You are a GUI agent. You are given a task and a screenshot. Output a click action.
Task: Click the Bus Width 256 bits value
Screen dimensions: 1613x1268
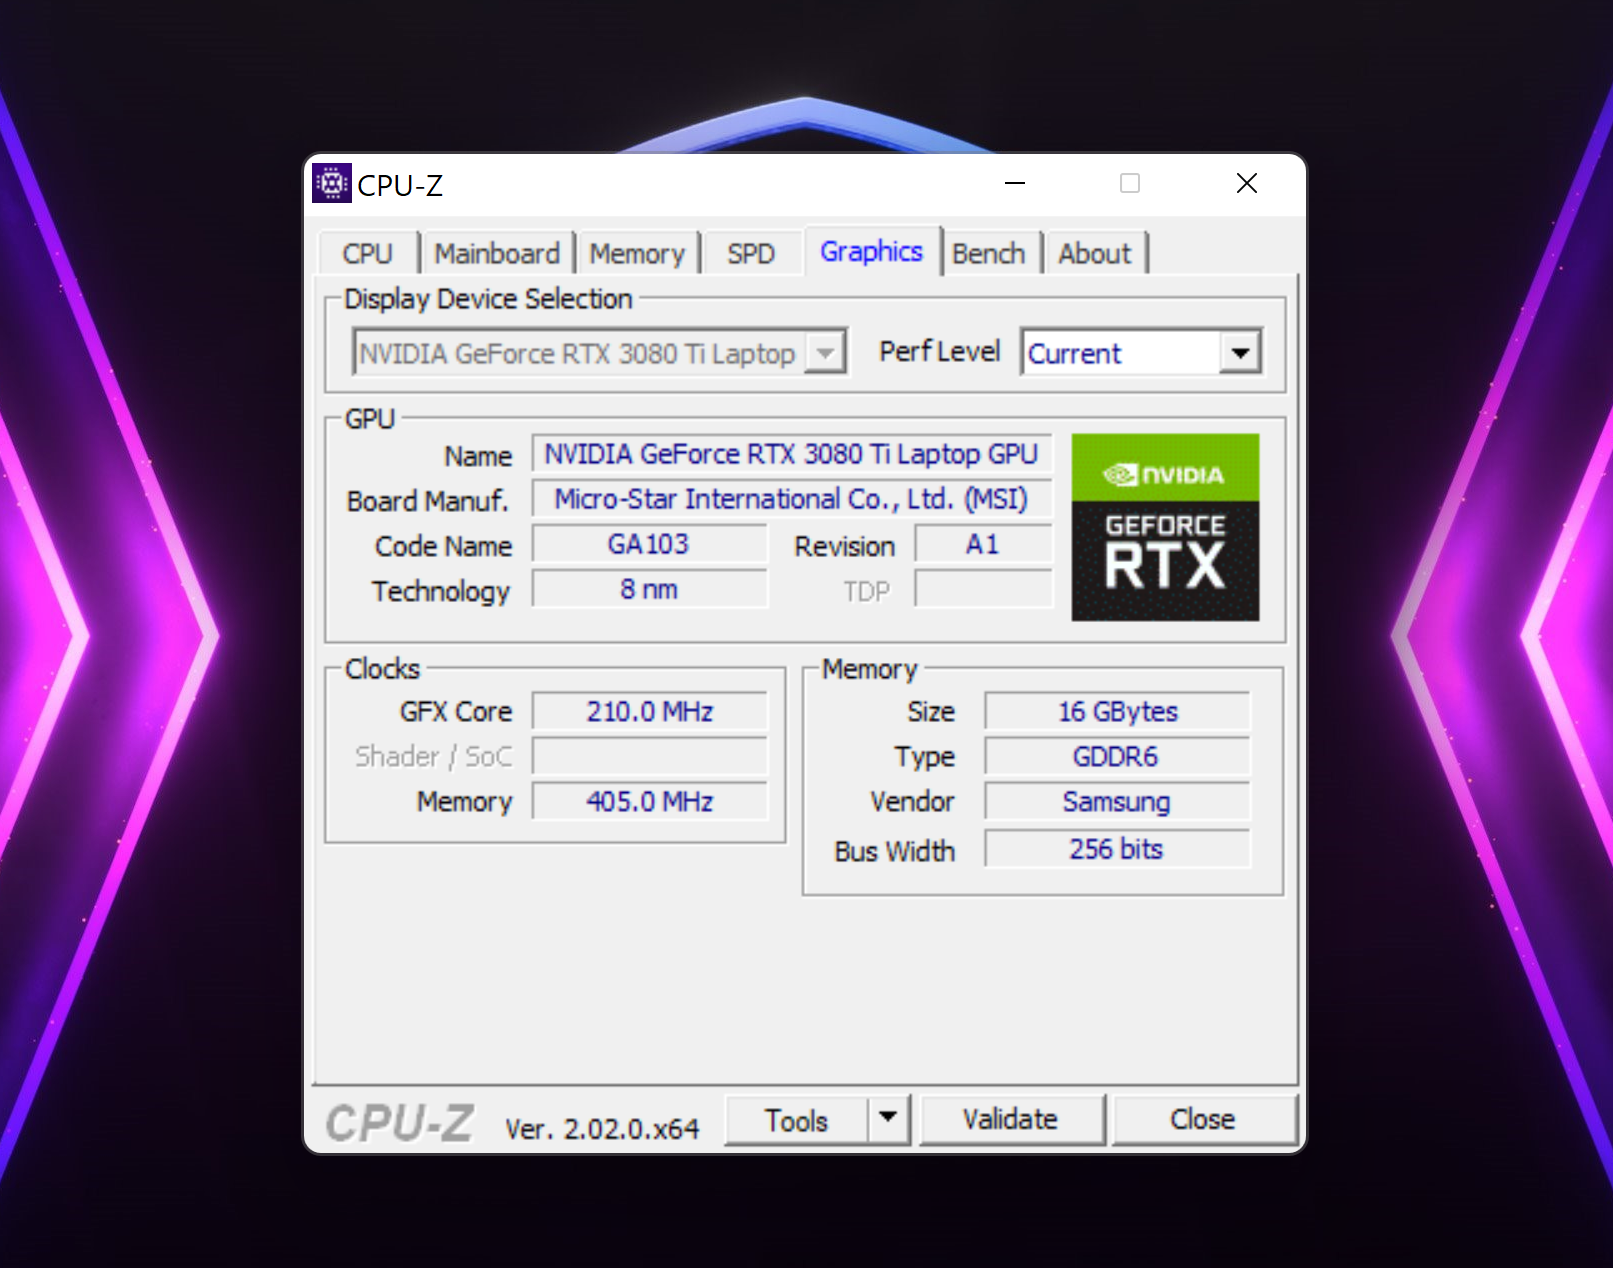coord(1117,849)
